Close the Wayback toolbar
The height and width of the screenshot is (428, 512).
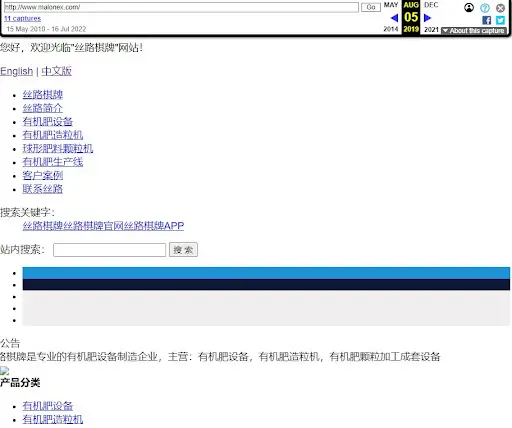500,8
